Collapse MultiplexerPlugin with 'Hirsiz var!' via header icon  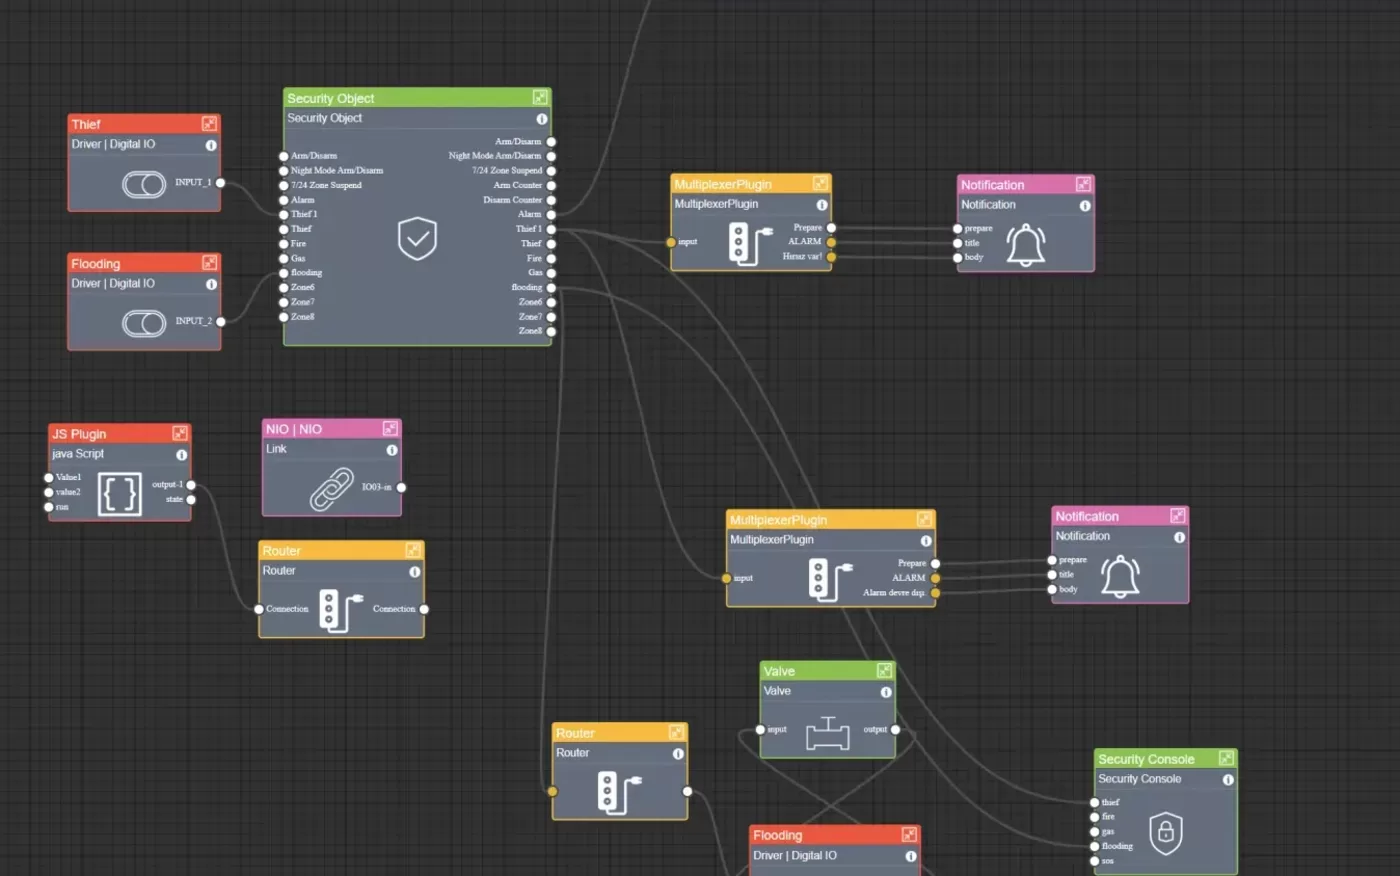pos(820,183)
